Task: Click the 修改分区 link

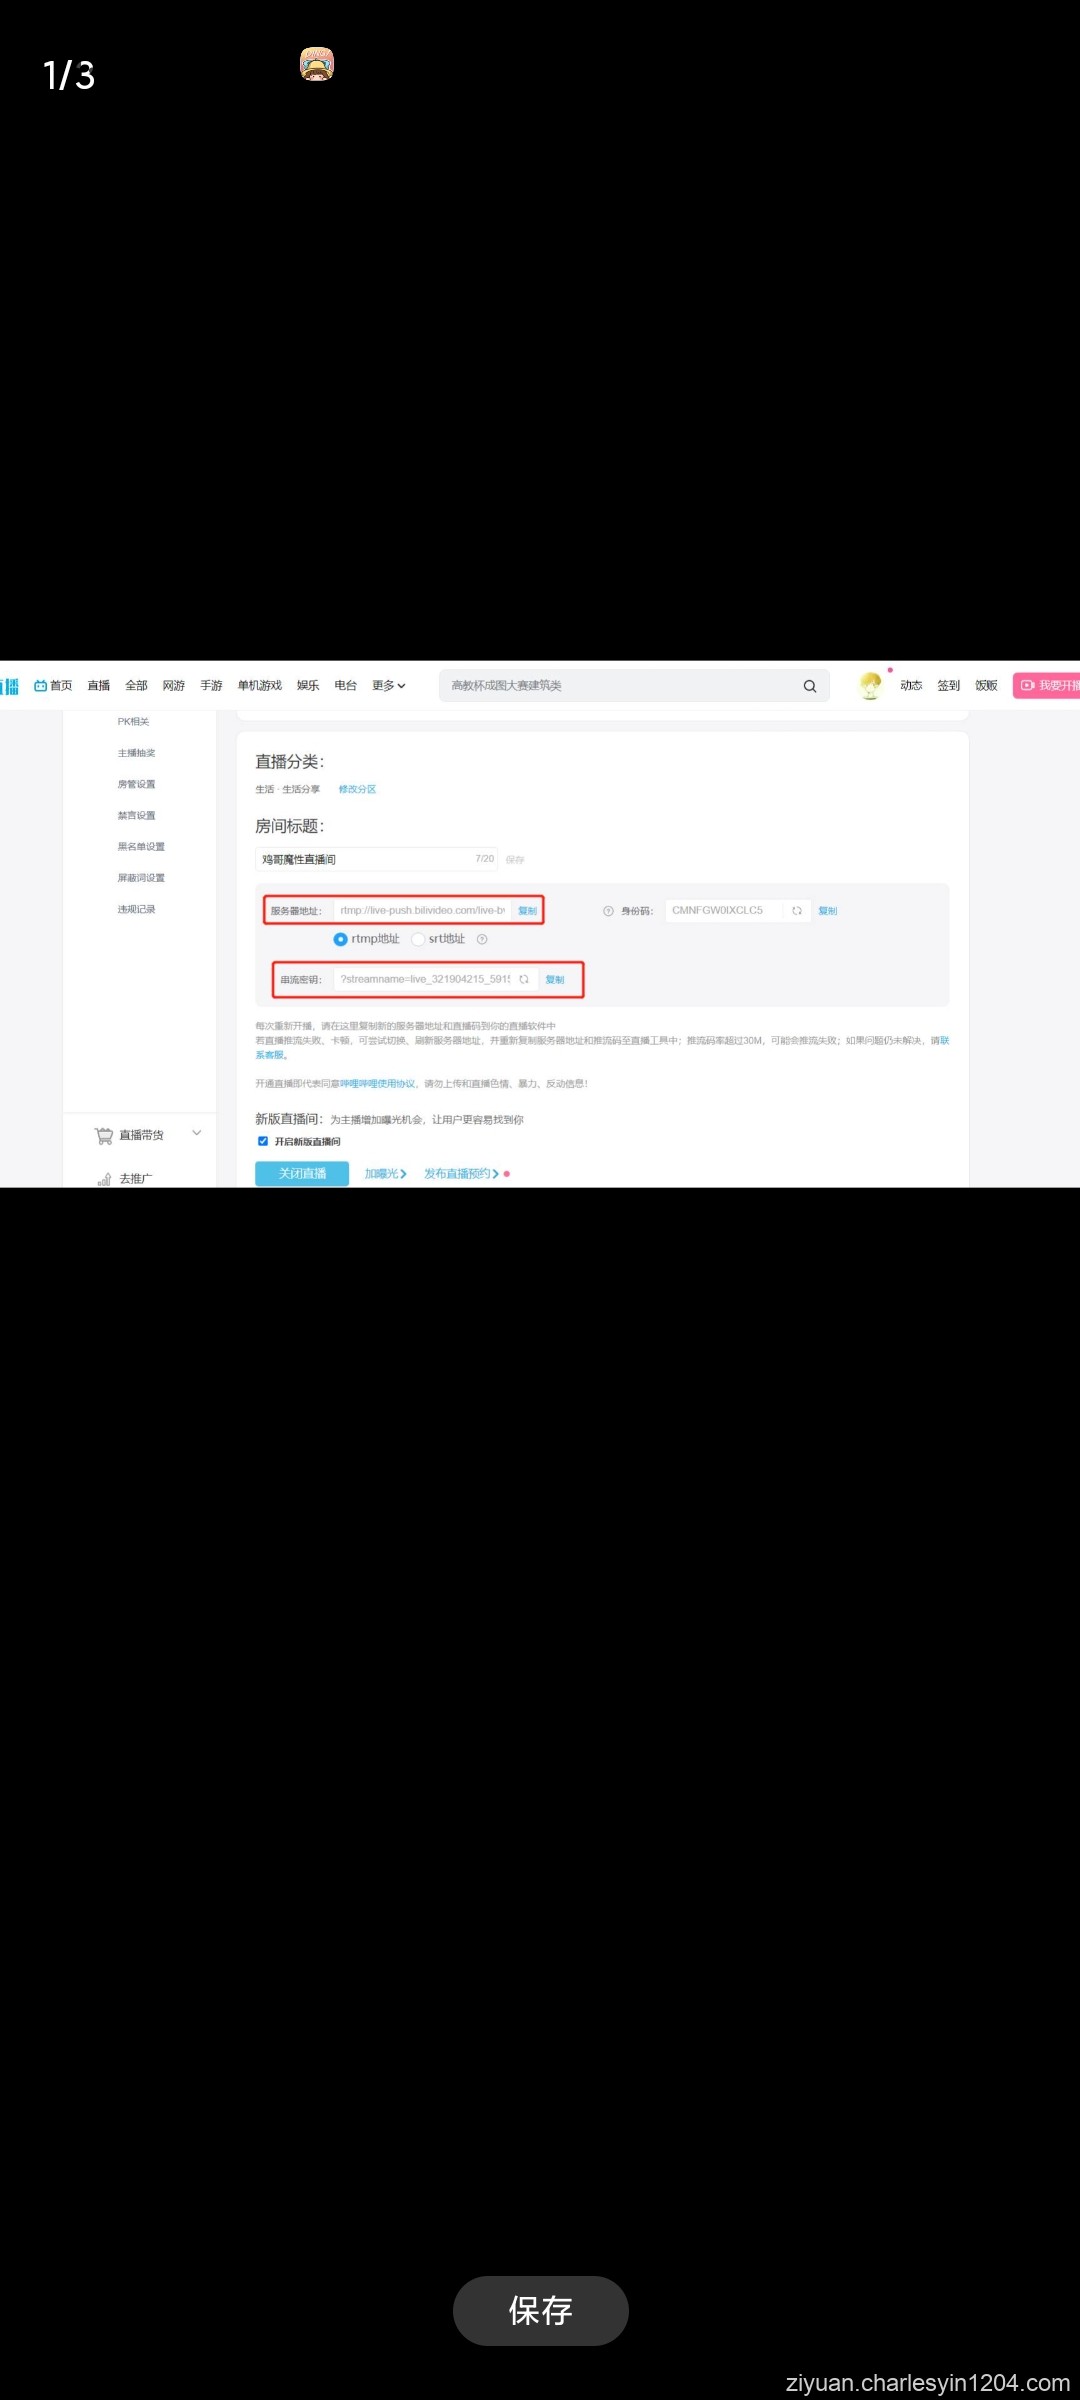Action: click(x=357, y=790)
